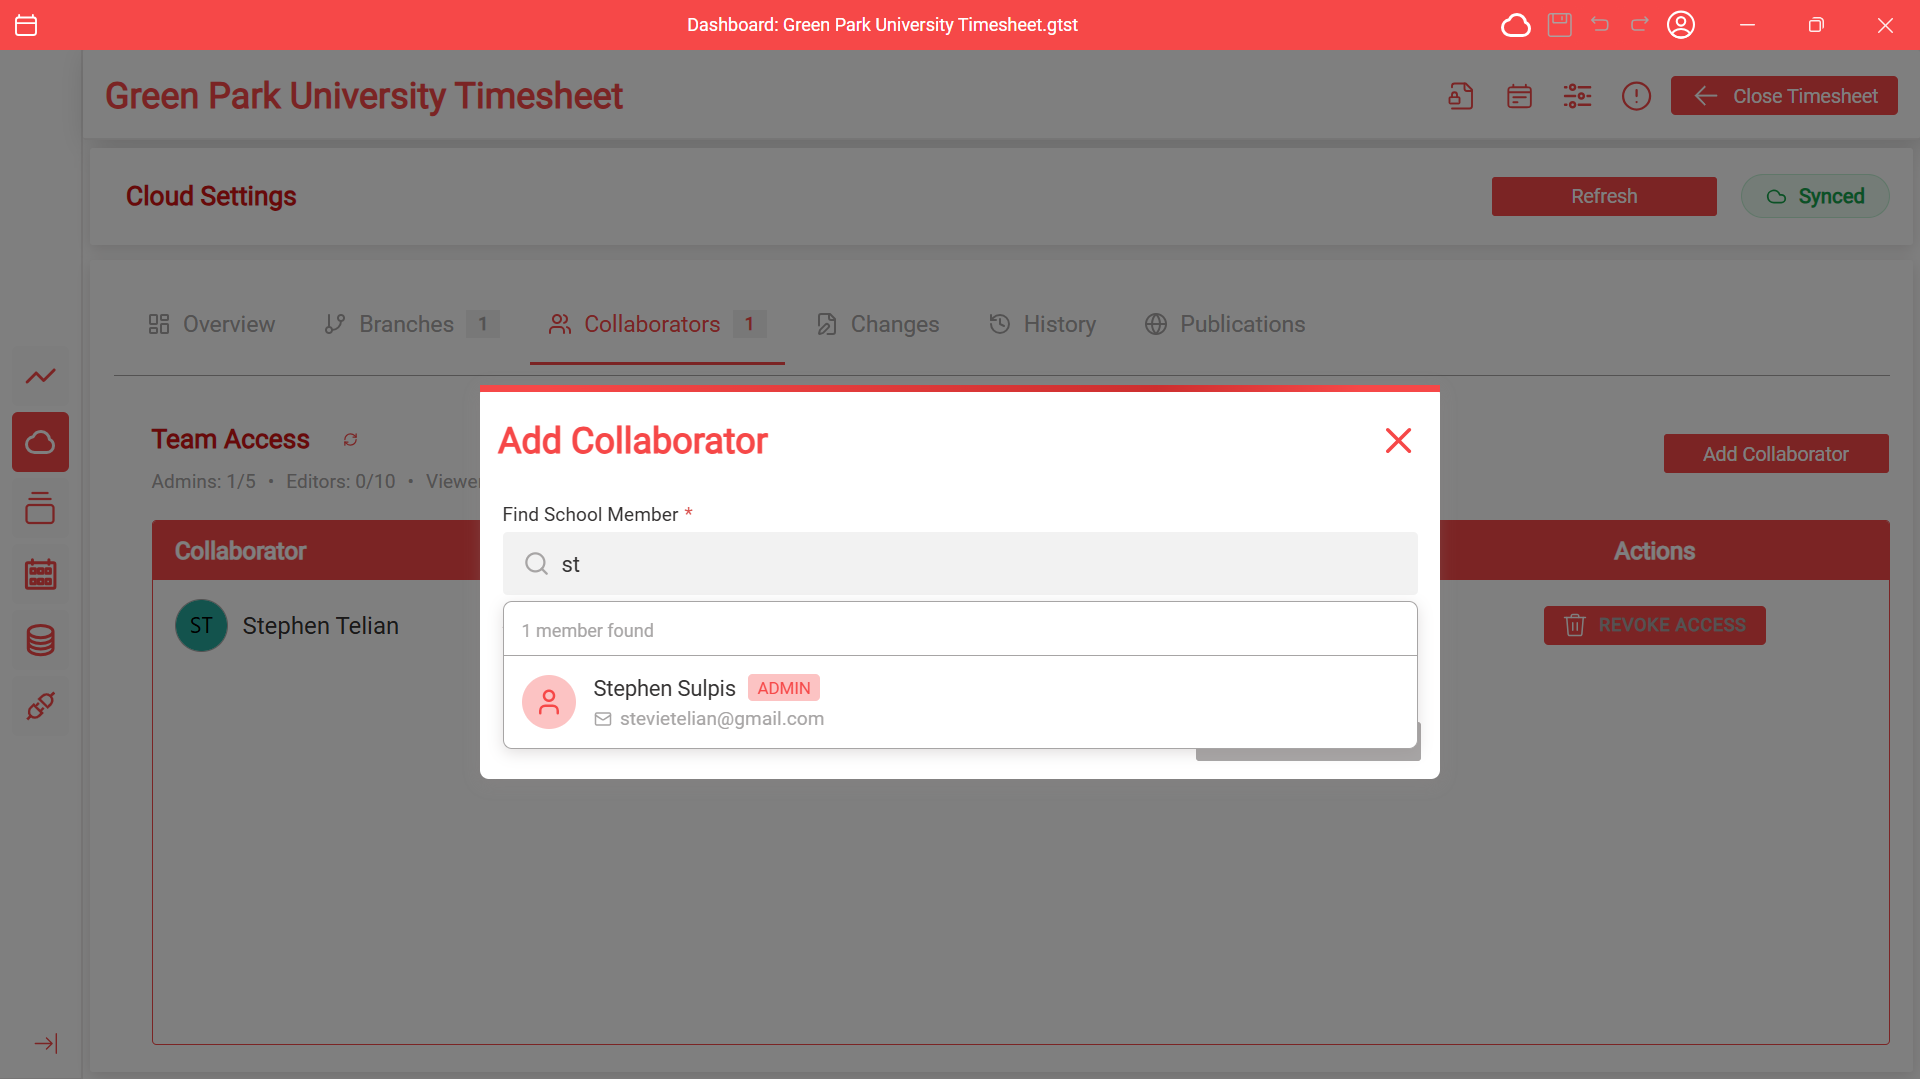Click the Refresh button in Cloud Settings
The width and height of the screenshot is (1920, 1080).
[1604, 196]
